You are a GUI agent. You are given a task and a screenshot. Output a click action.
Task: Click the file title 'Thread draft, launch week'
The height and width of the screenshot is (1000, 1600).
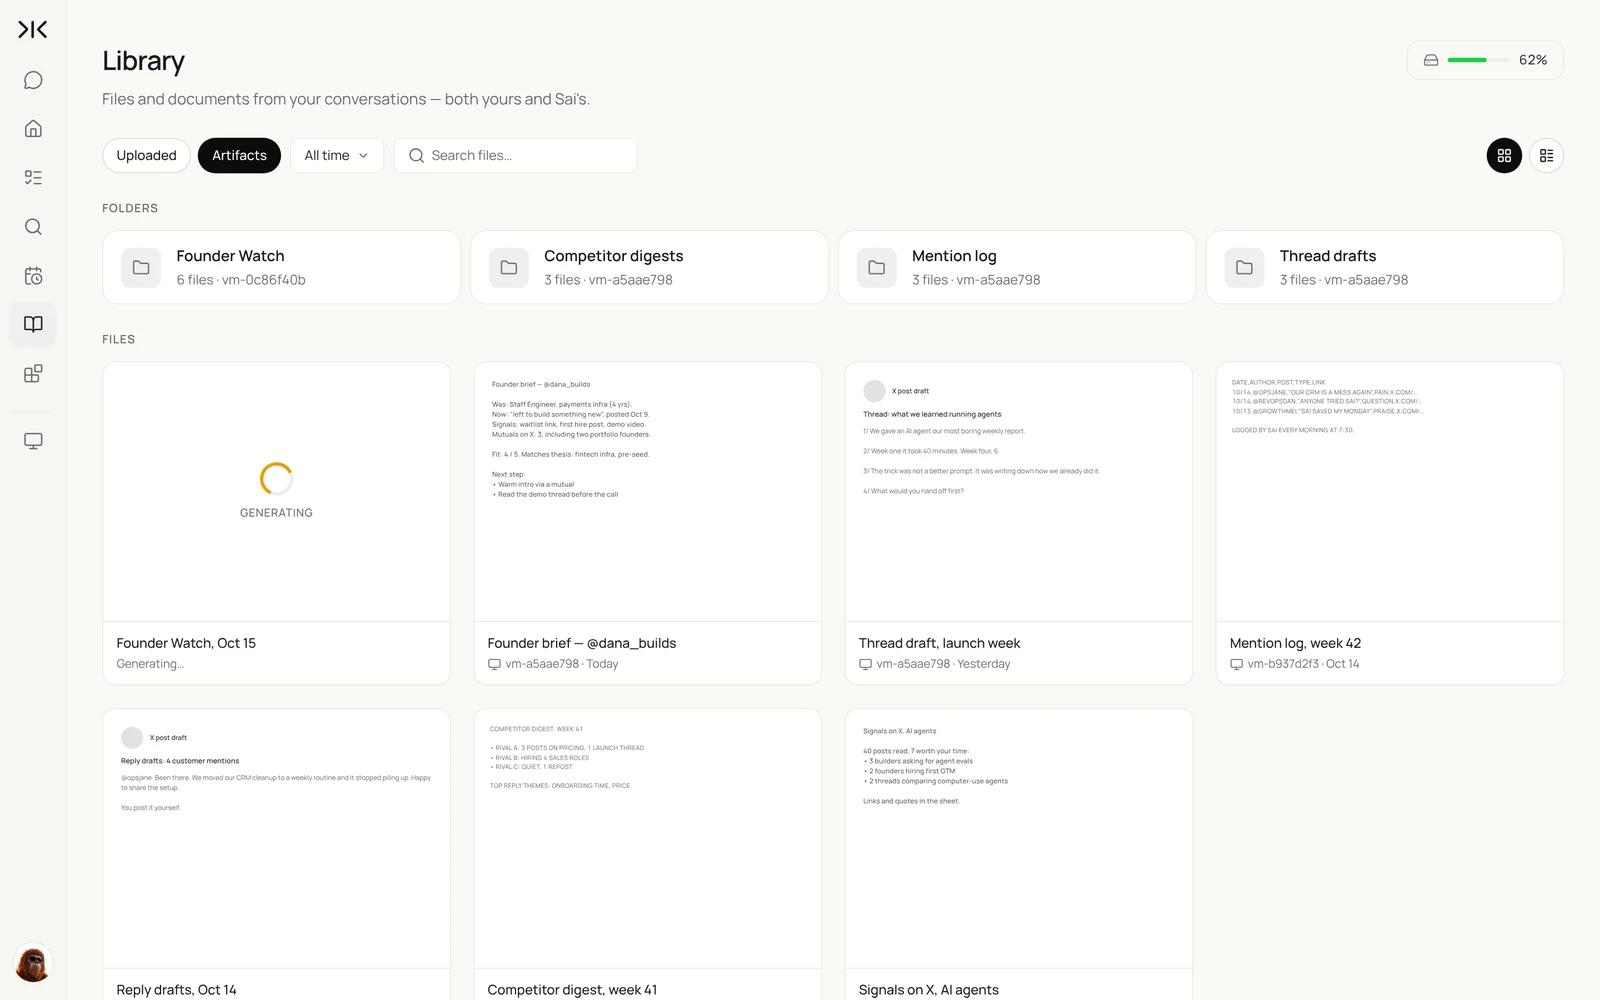939,643
